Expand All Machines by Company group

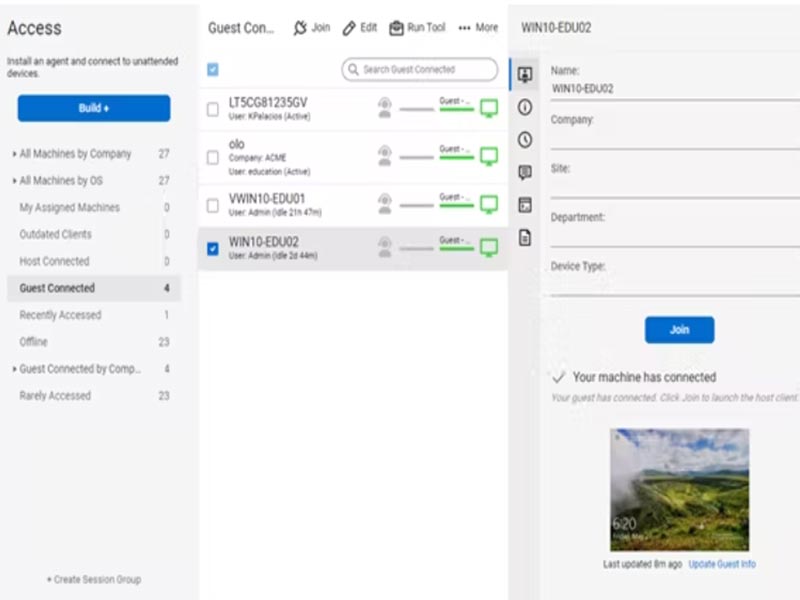(x=14, y=154)
